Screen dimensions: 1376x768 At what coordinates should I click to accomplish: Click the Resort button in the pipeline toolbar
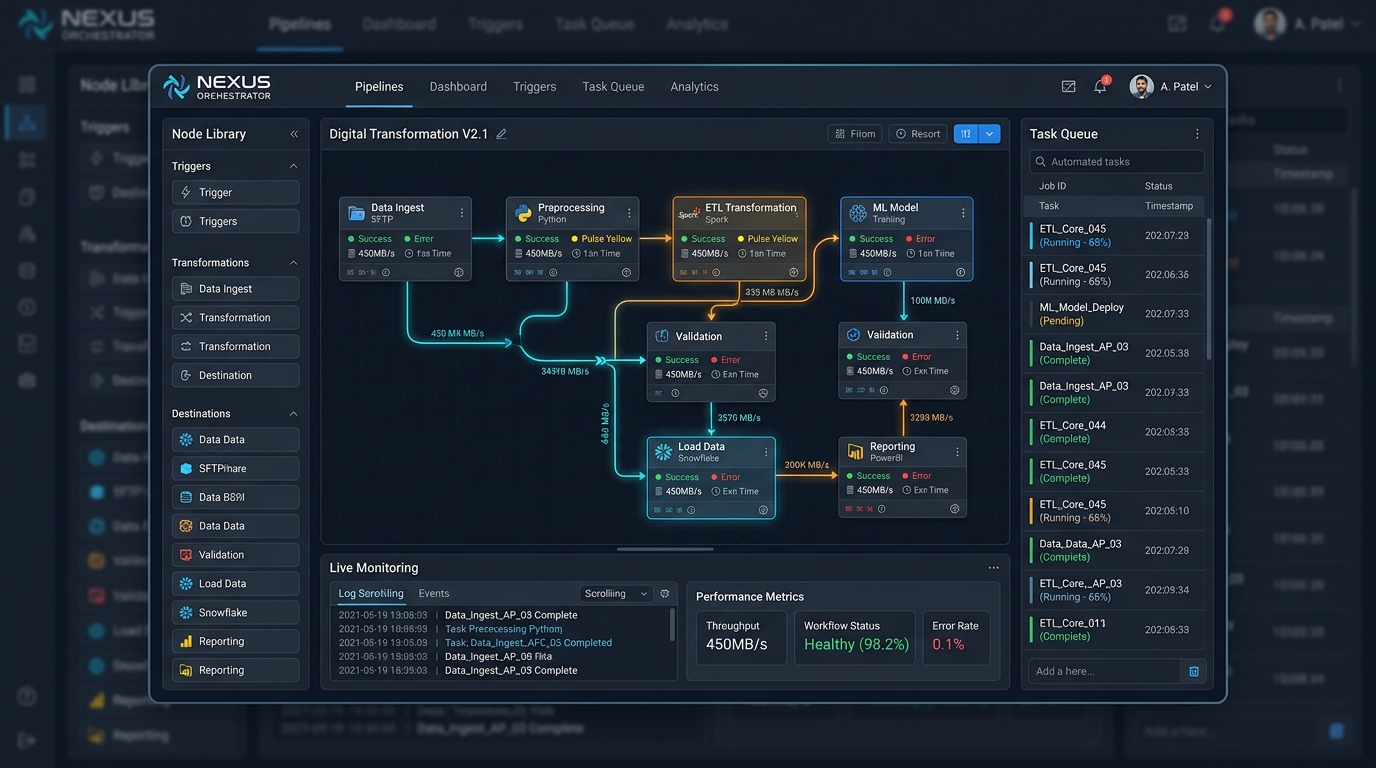[918, 134]
